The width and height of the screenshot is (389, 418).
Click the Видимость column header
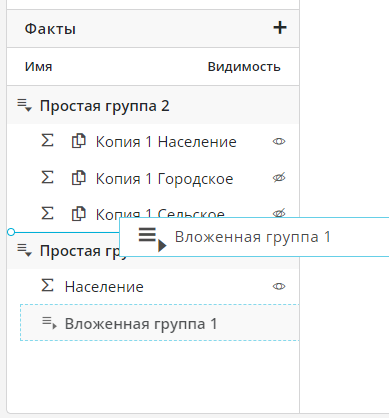click(x=244, y=67)
